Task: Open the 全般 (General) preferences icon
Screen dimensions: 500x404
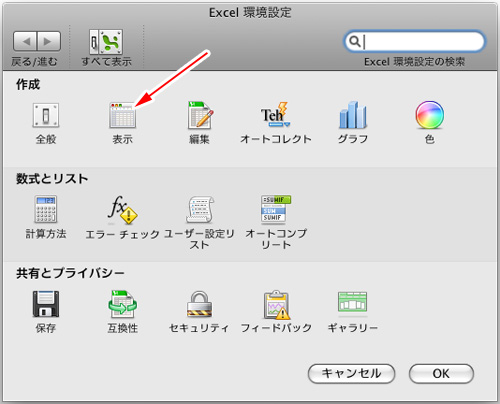Action: coord(46,115)
